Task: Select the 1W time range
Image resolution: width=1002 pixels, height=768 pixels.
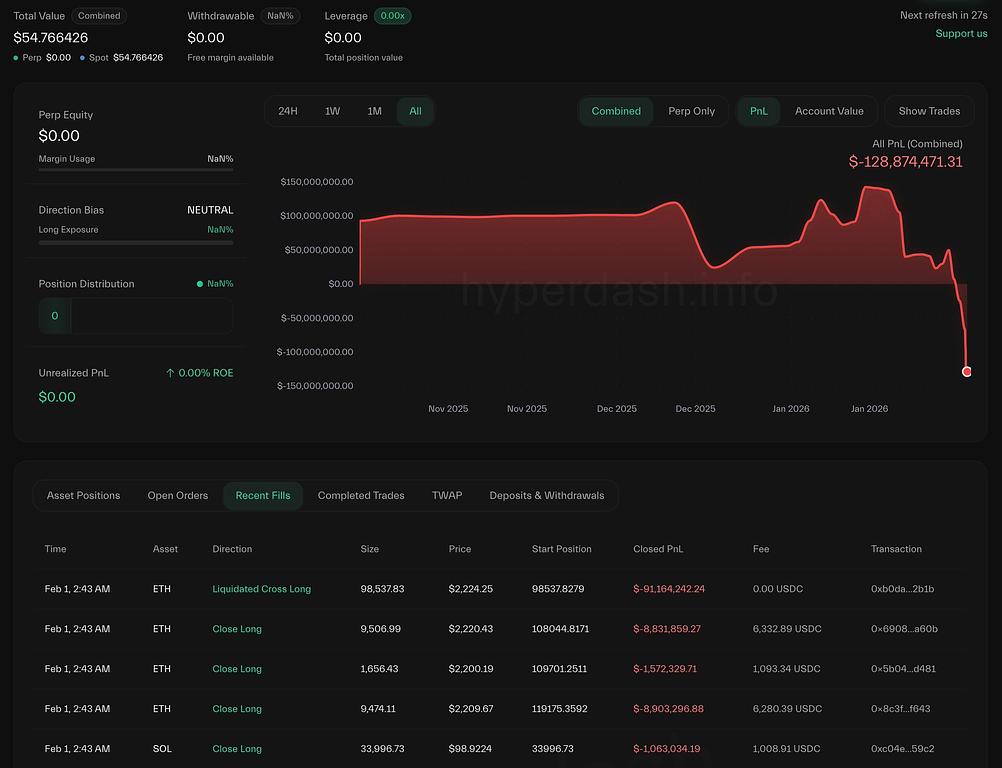Action: coord(332,111)
